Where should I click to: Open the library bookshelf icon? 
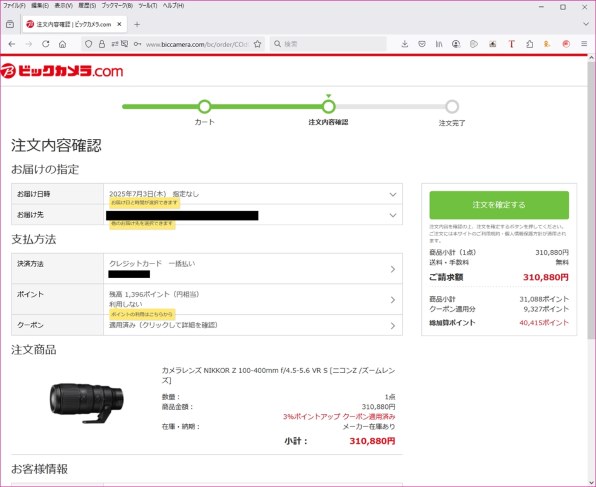(x=439, y=44)
